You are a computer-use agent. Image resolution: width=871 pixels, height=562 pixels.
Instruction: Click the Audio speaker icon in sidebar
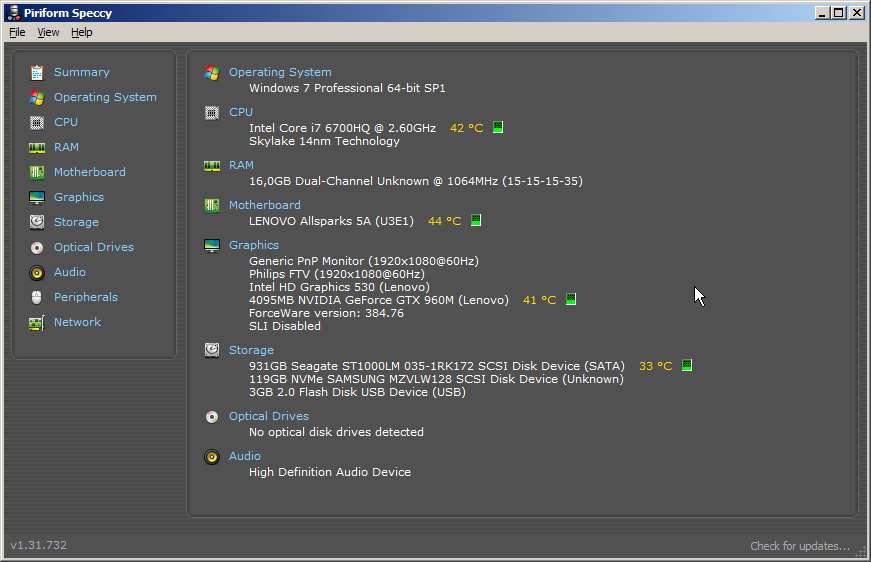37,273
